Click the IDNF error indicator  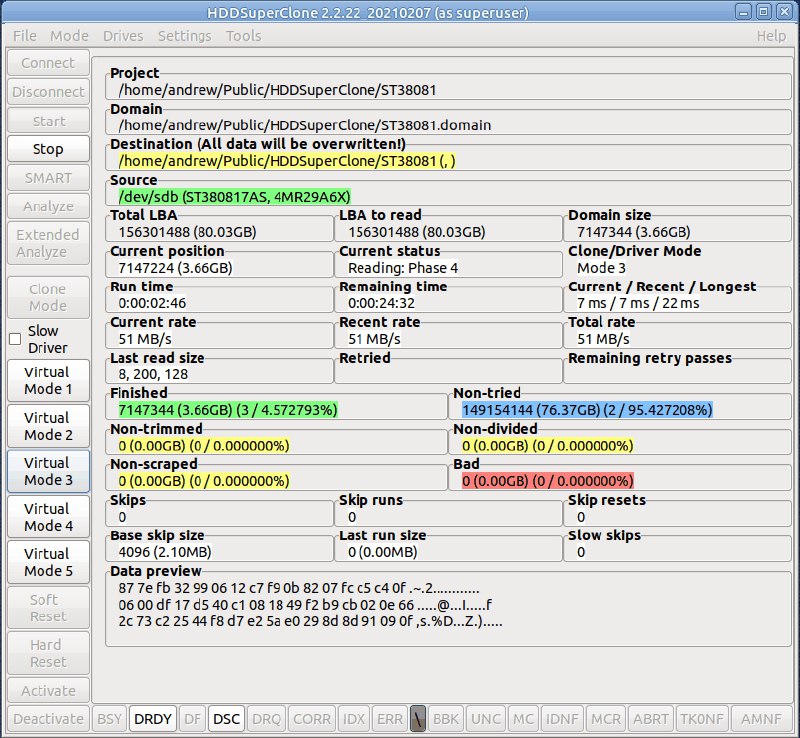562,719
